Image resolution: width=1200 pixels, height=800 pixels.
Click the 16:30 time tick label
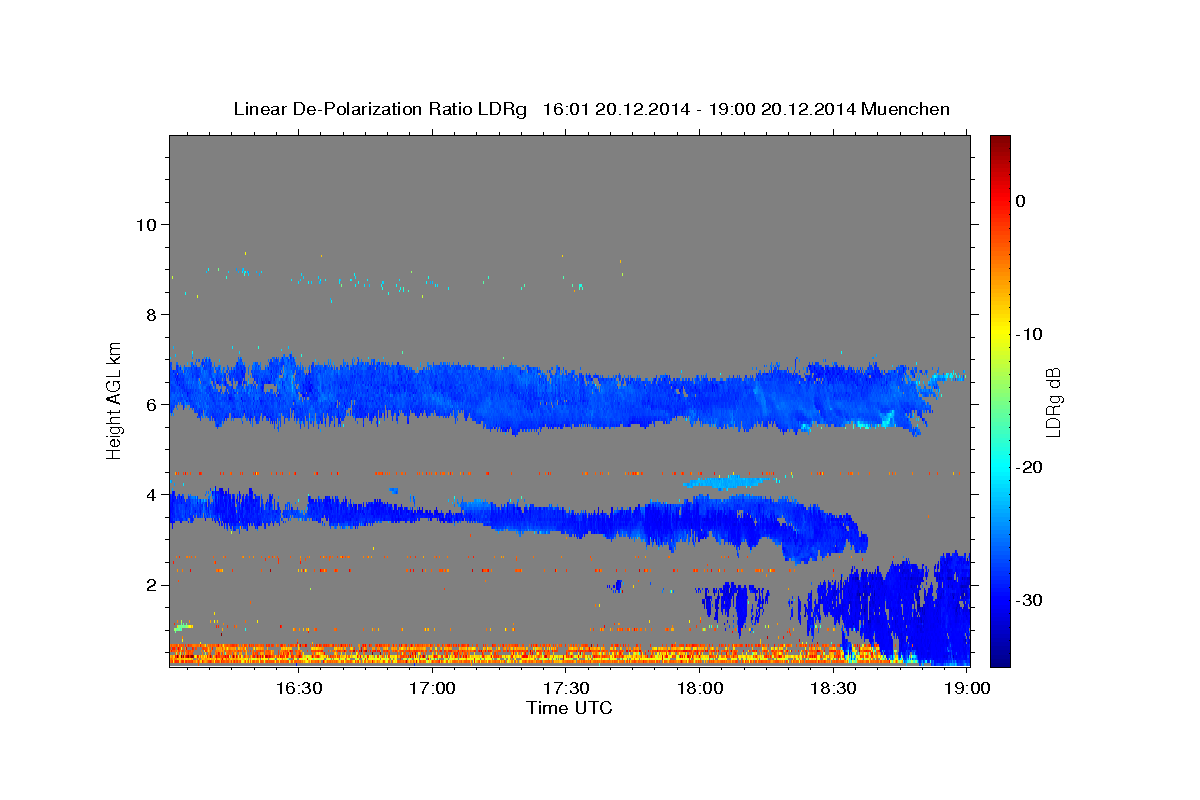(x=299, y=688)
